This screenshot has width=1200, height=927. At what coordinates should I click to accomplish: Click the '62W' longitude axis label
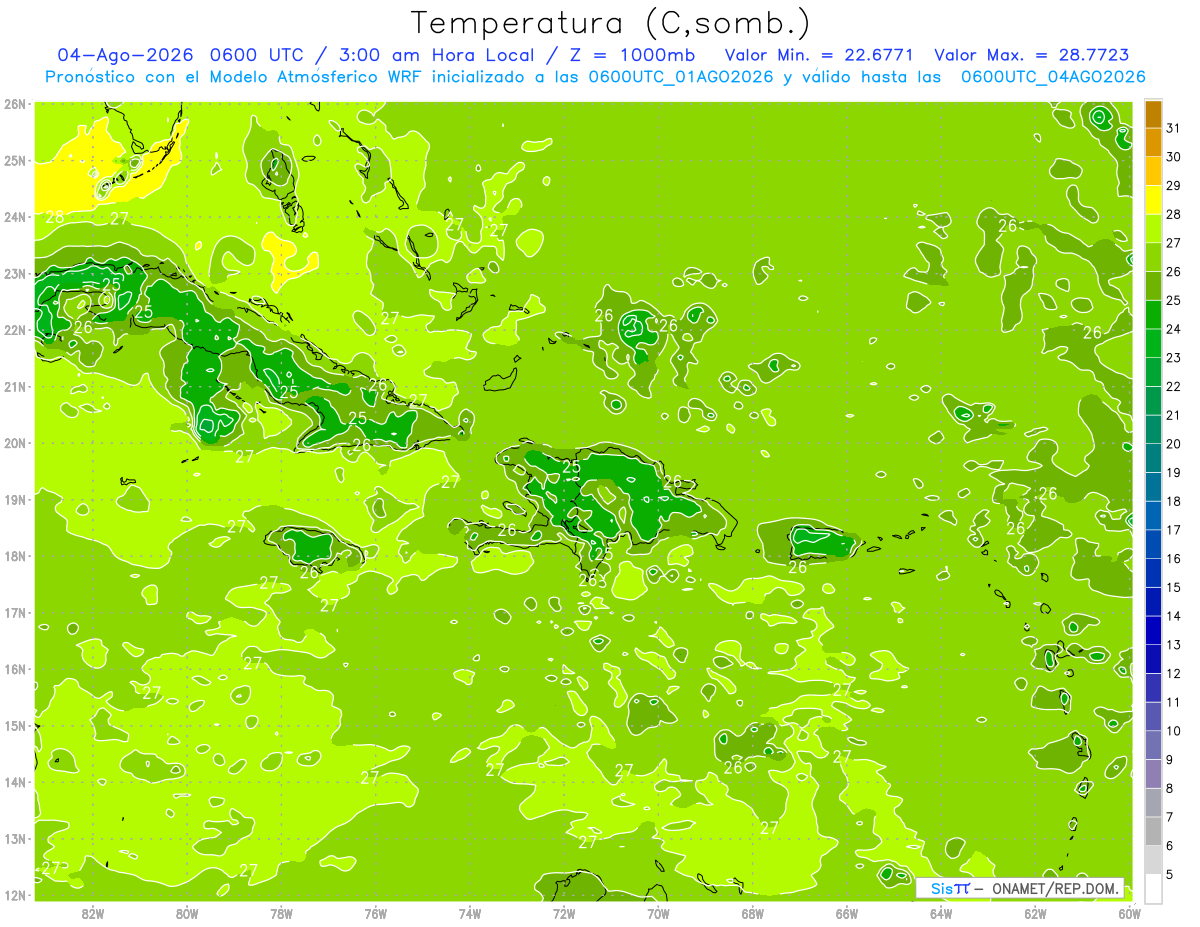click(x=1035, y=913)
